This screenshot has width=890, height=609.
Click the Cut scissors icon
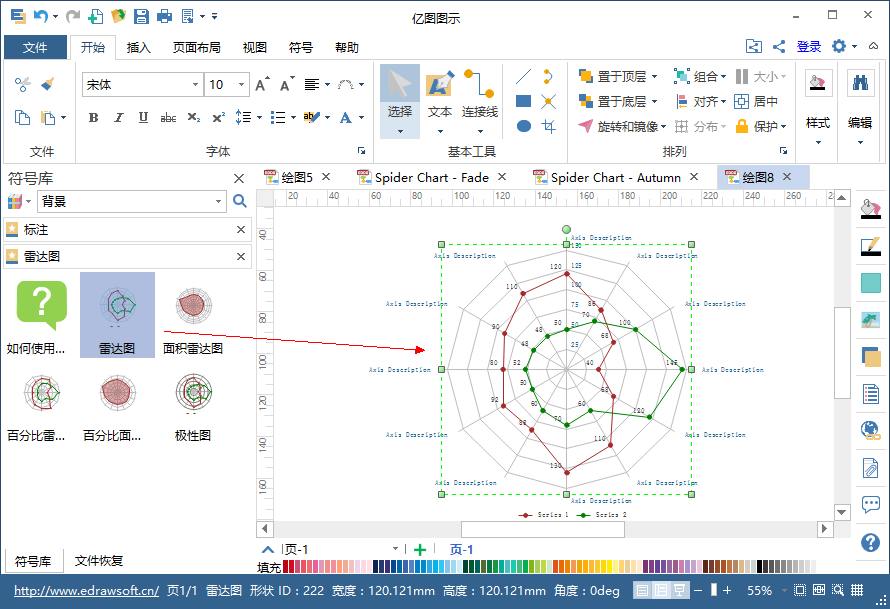[x=22, y=85]
